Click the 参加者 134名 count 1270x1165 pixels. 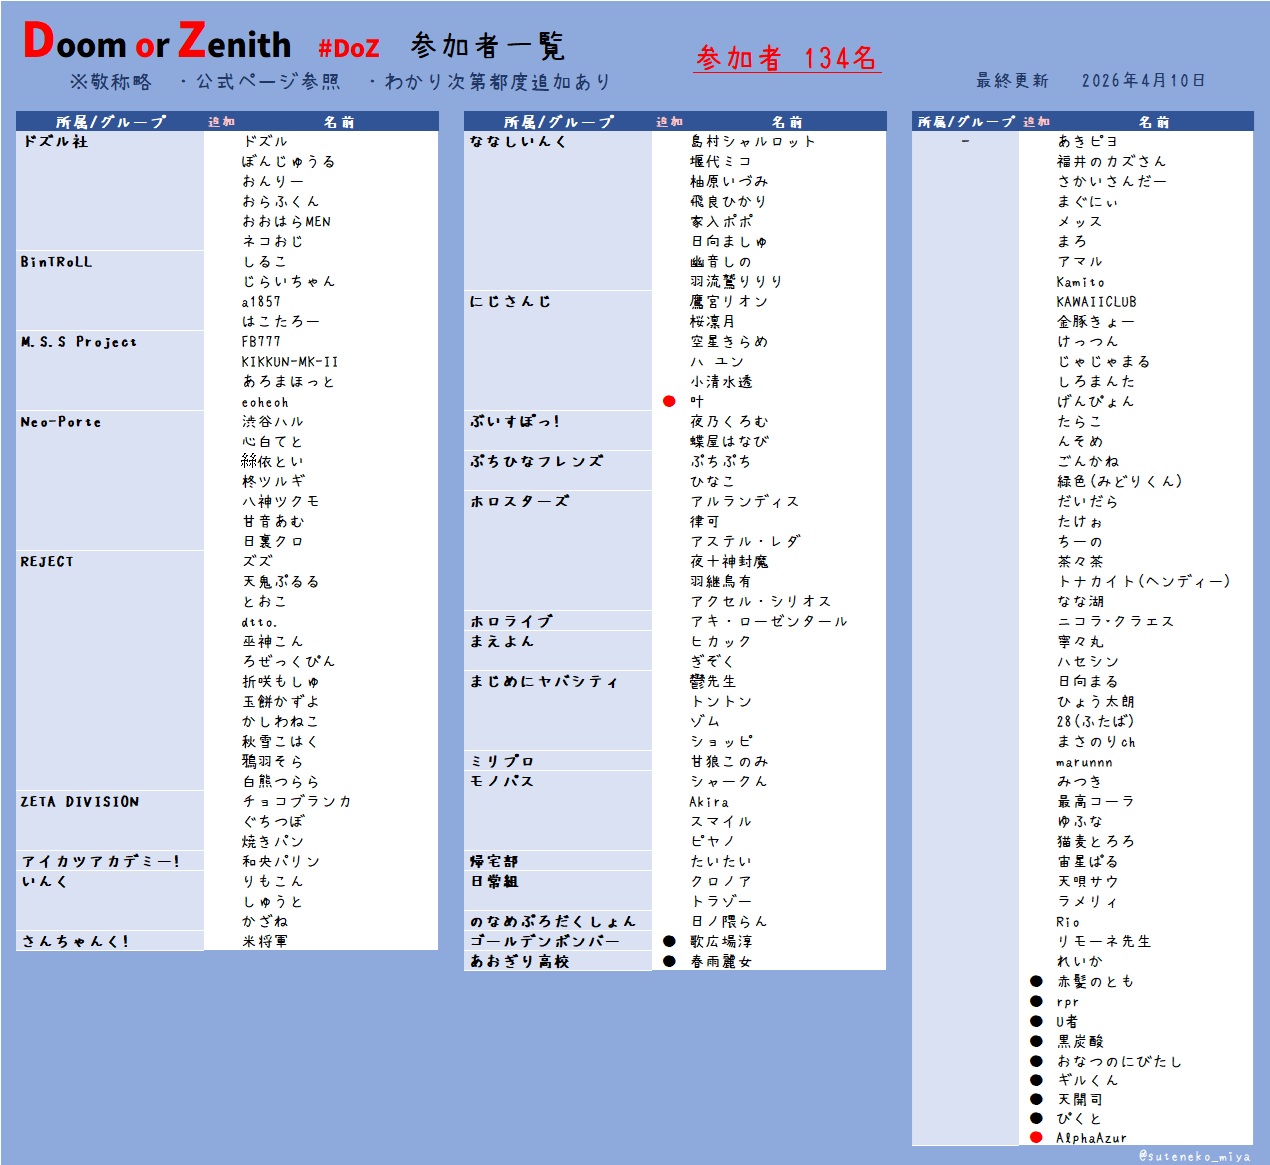(787, 58)
